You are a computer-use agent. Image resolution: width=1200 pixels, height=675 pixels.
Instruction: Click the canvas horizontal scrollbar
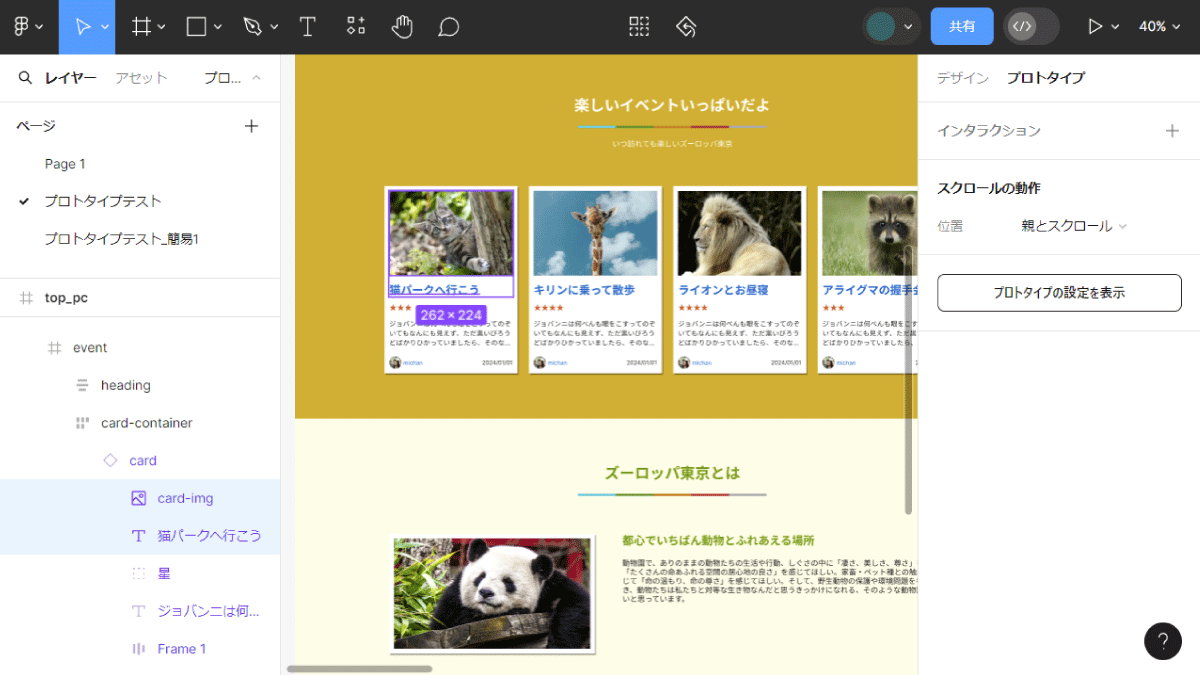click(x=360, y=669)
